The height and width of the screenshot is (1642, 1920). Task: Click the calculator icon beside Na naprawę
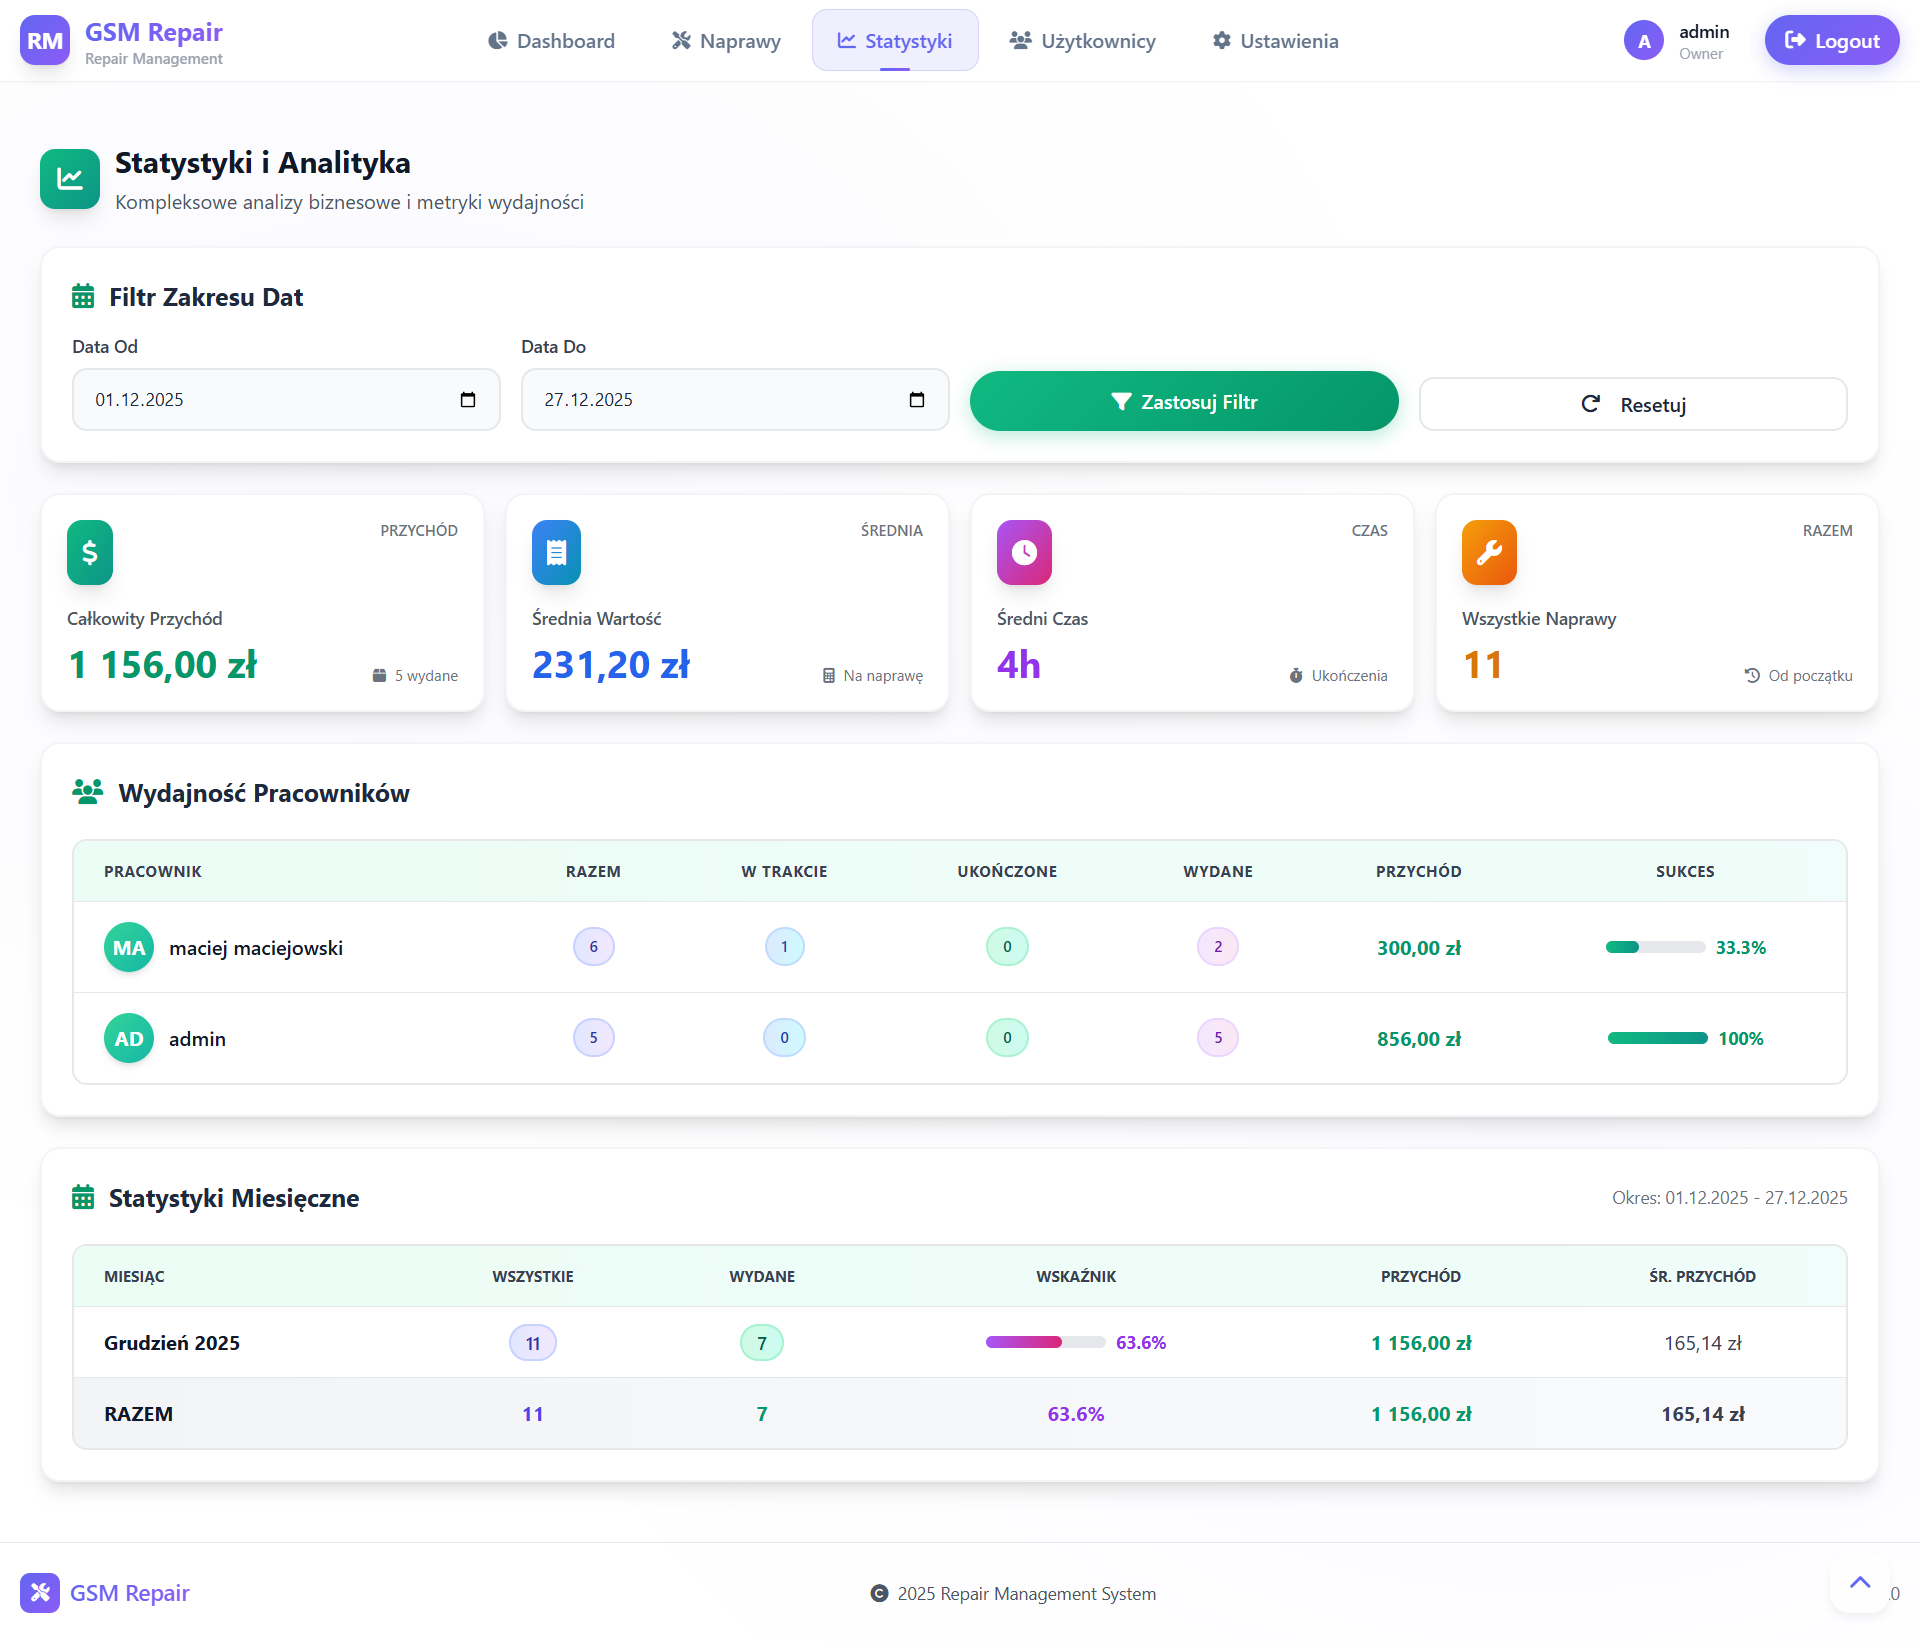click(829, 676)
